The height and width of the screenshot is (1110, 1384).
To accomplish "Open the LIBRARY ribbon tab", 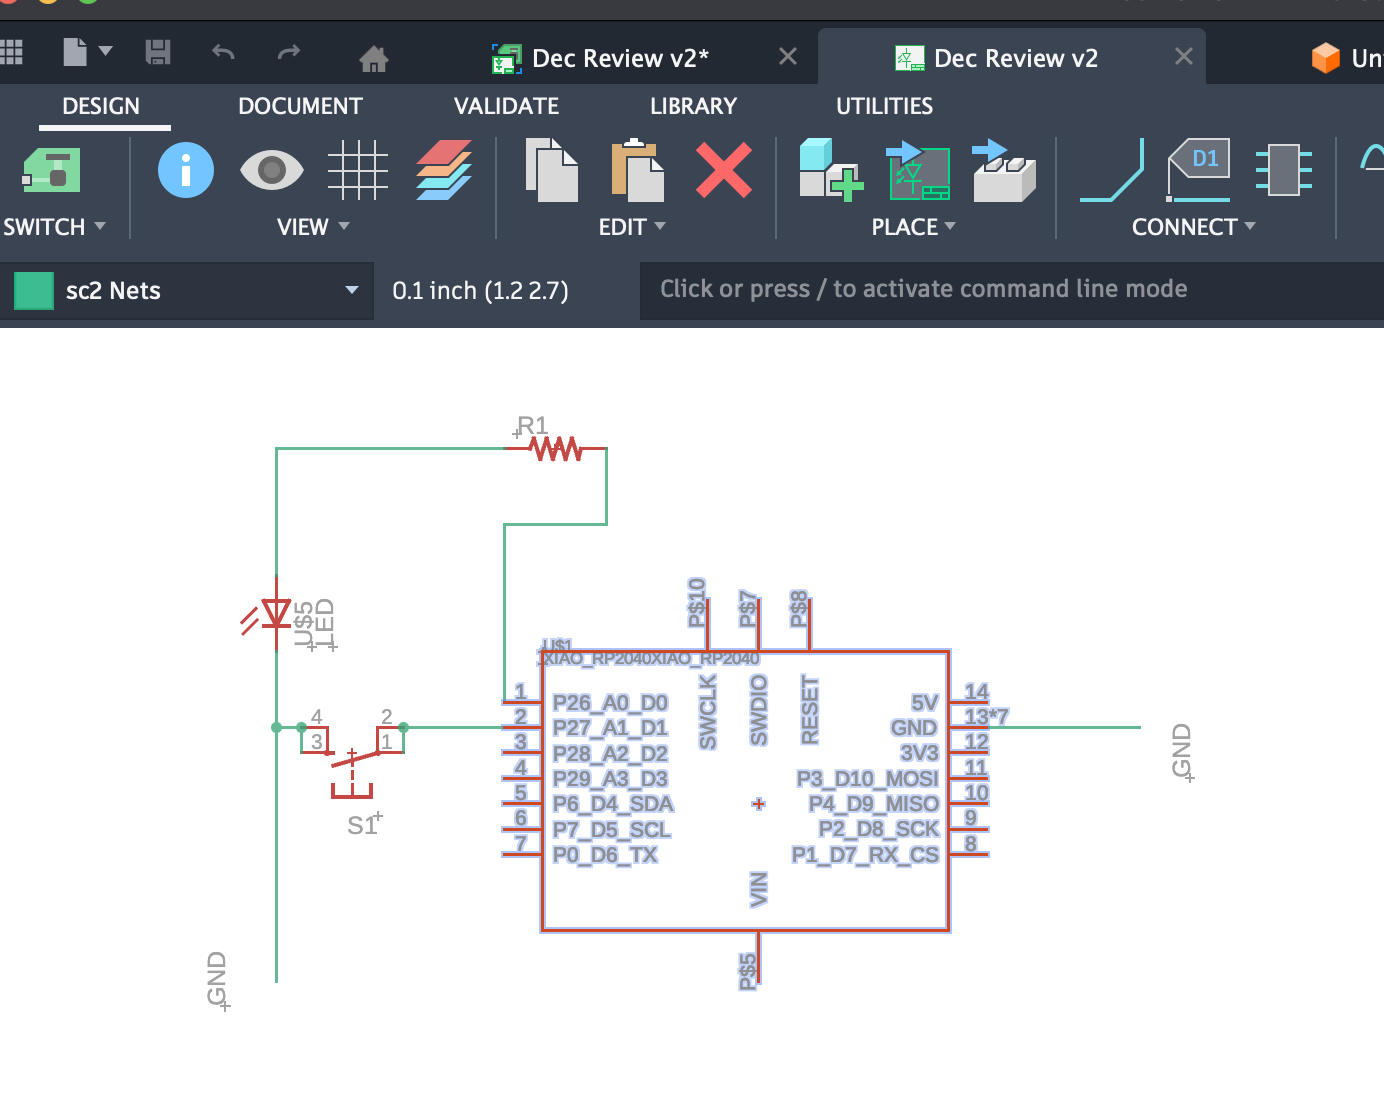I will coord(693,106).
